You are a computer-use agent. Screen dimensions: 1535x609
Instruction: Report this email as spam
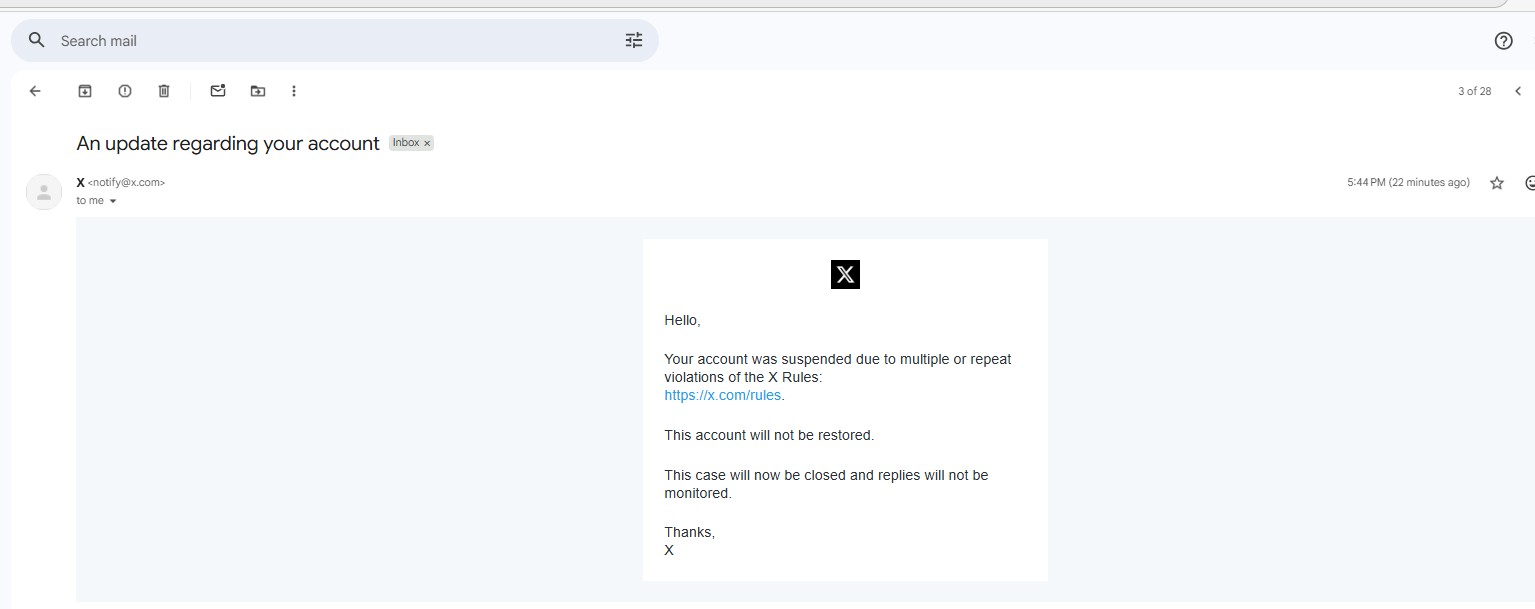click(x=125, y=91)
